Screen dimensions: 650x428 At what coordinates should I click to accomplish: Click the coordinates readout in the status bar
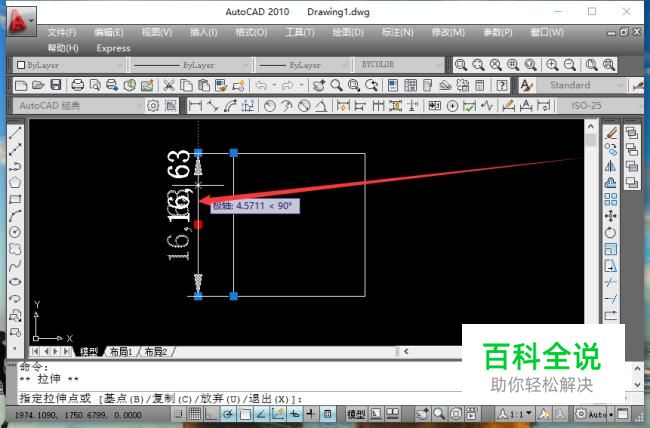(x=78, y=415)
